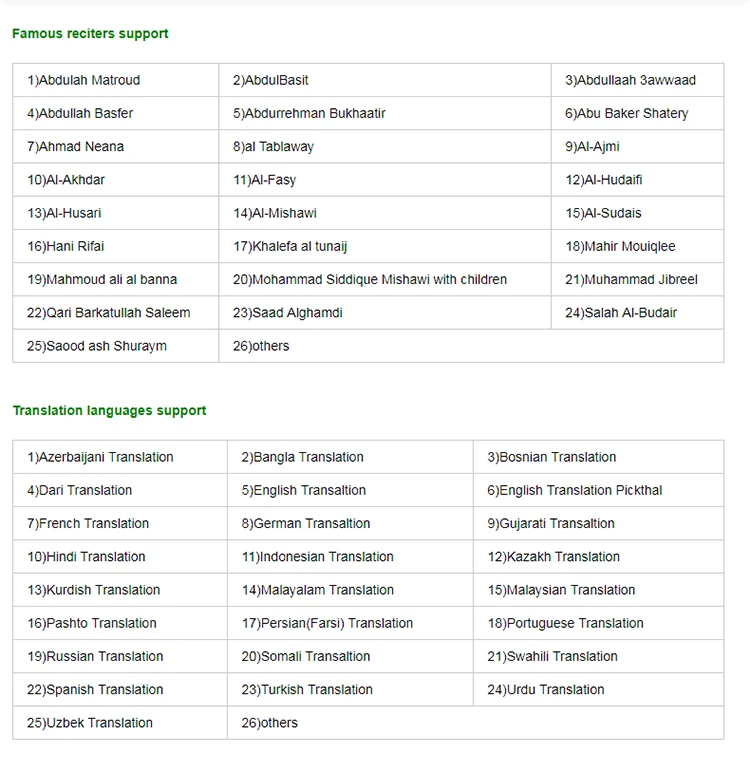Screen dimensions: 750x758
Task: Click the Abdulah Matroud reciter cell
Action: coord(116,80)
